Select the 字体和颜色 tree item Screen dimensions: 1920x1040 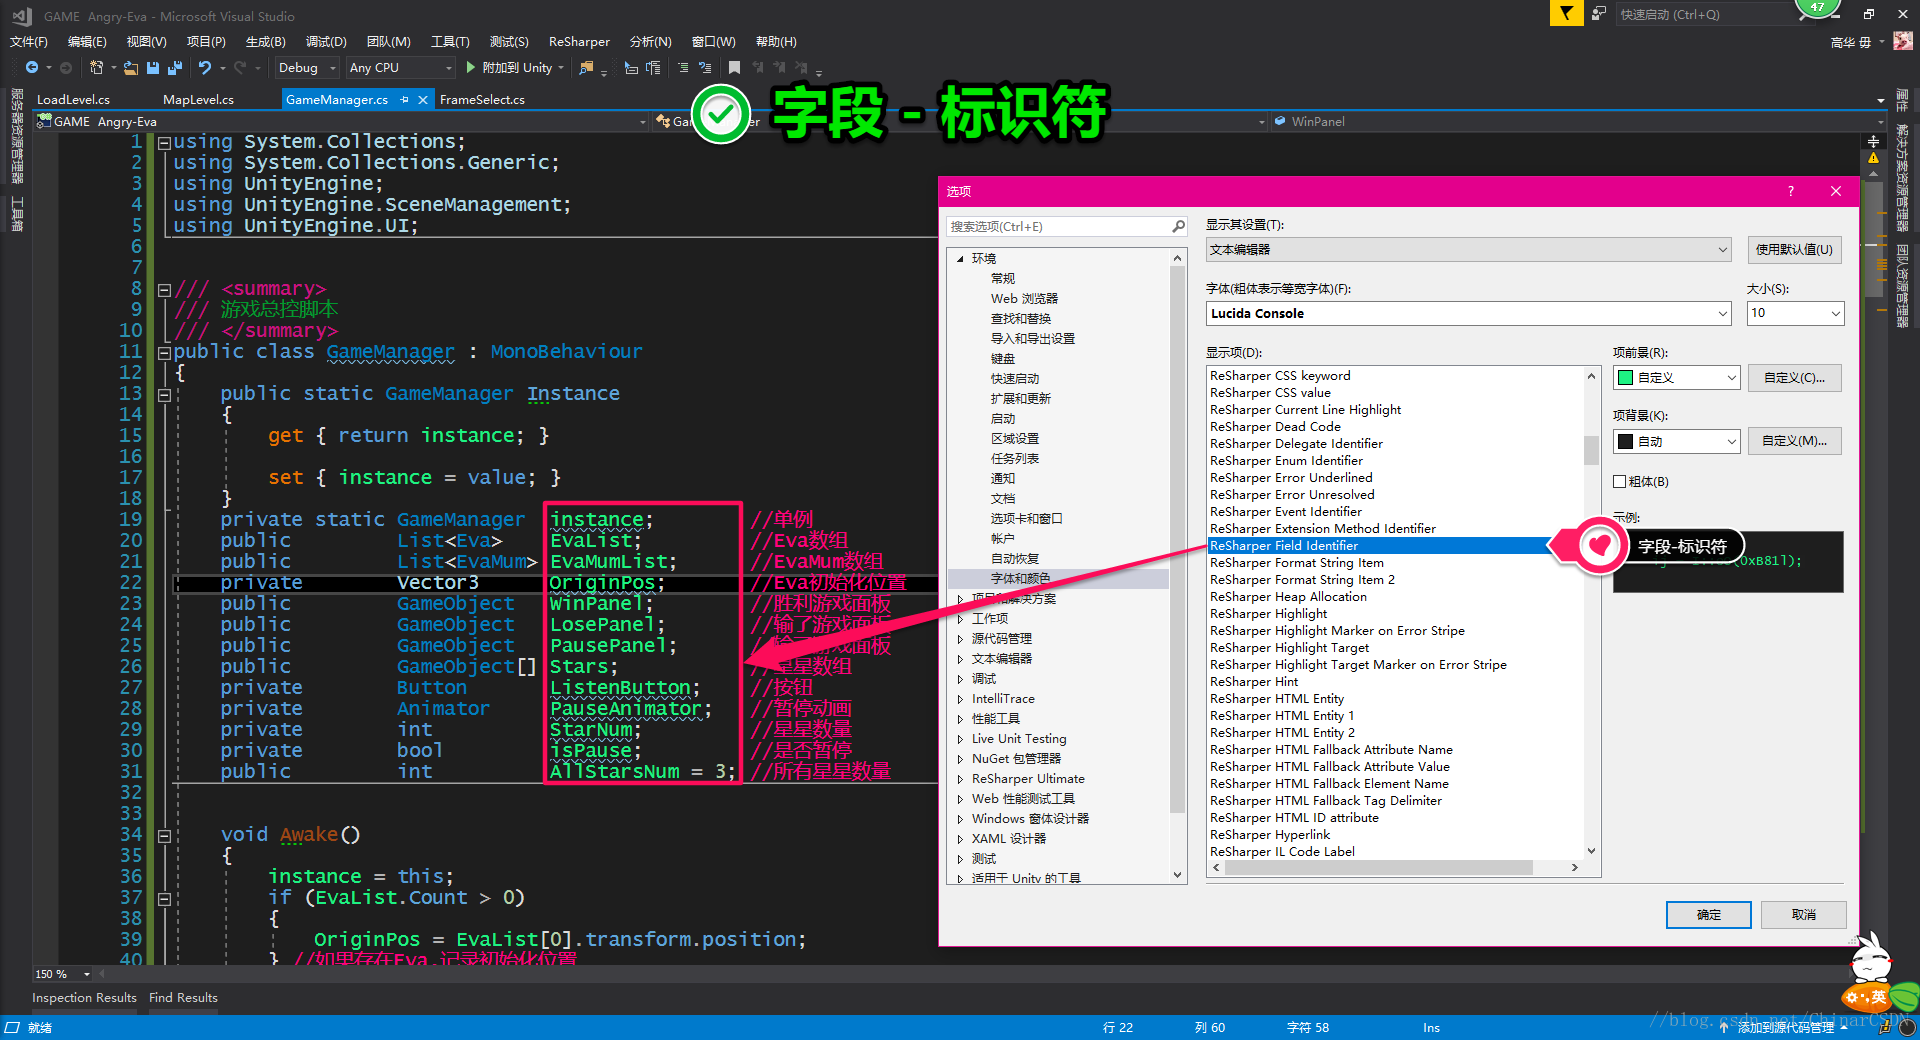tap(1020, 578)
